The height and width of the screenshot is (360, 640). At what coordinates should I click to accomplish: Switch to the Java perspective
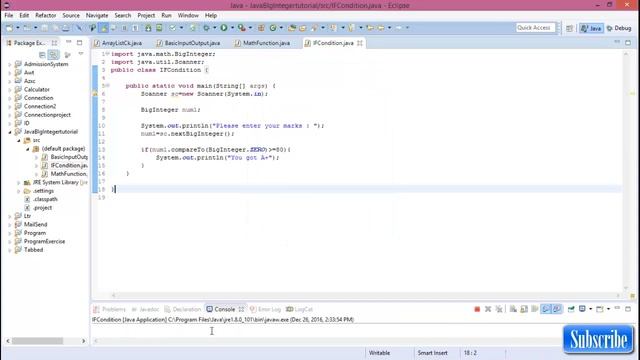click(591, 28)
